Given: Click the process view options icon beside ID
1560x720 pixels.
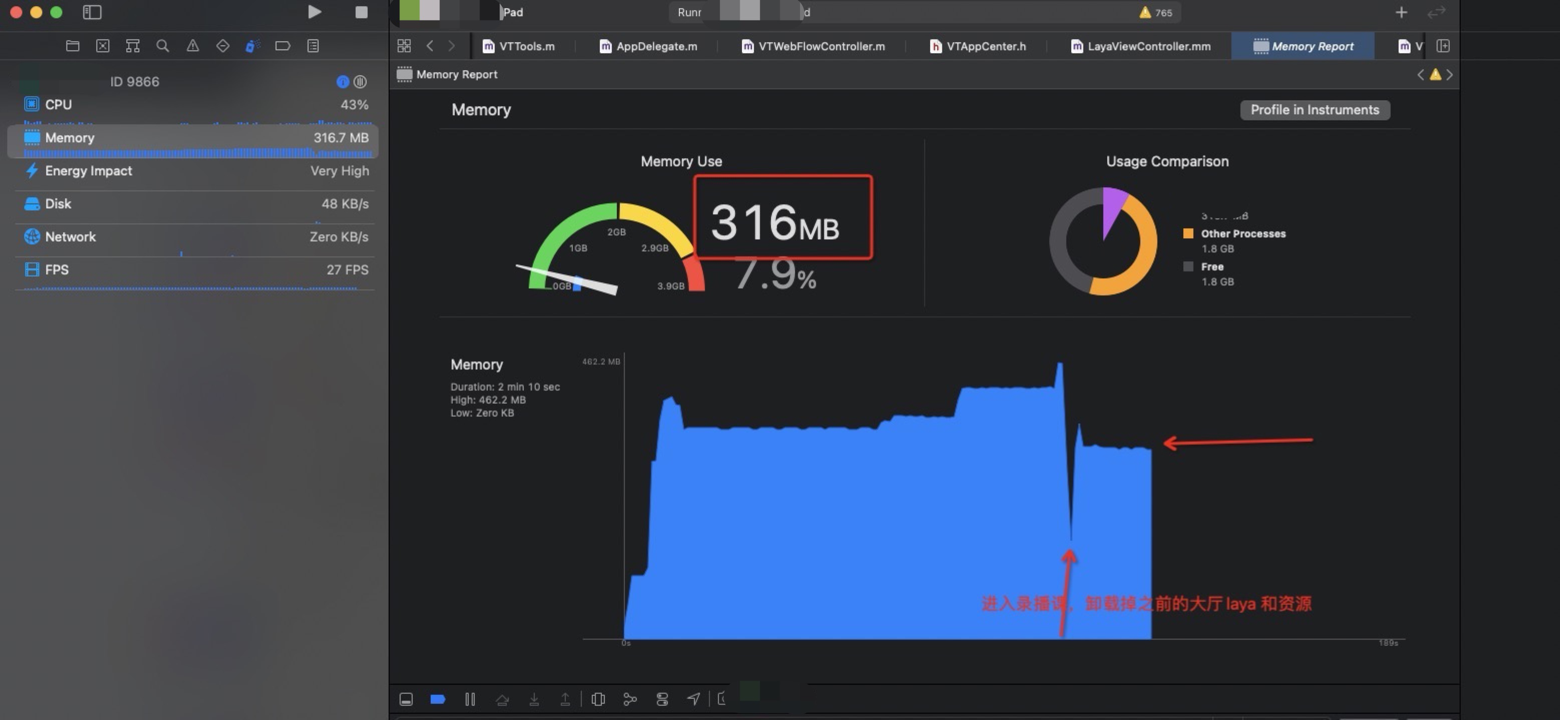Looking at the screenshot, I should (x=360, y=82).
